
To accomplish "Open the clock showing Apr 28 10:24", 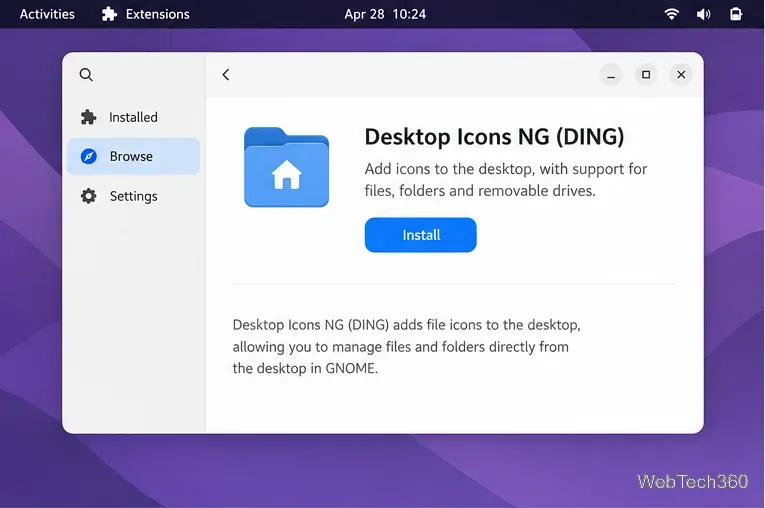I will (385, 14).
